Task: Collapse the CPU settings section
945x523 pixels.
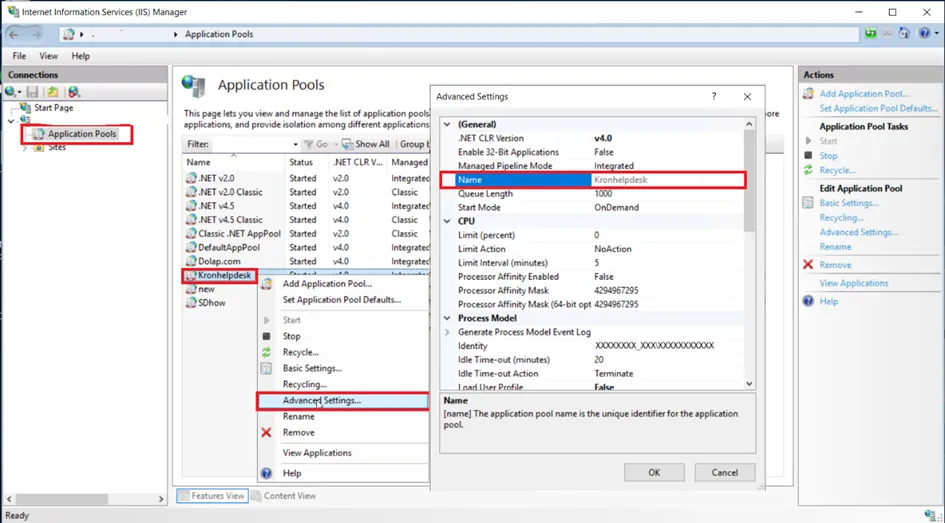Action: click(x=447, y=221)
